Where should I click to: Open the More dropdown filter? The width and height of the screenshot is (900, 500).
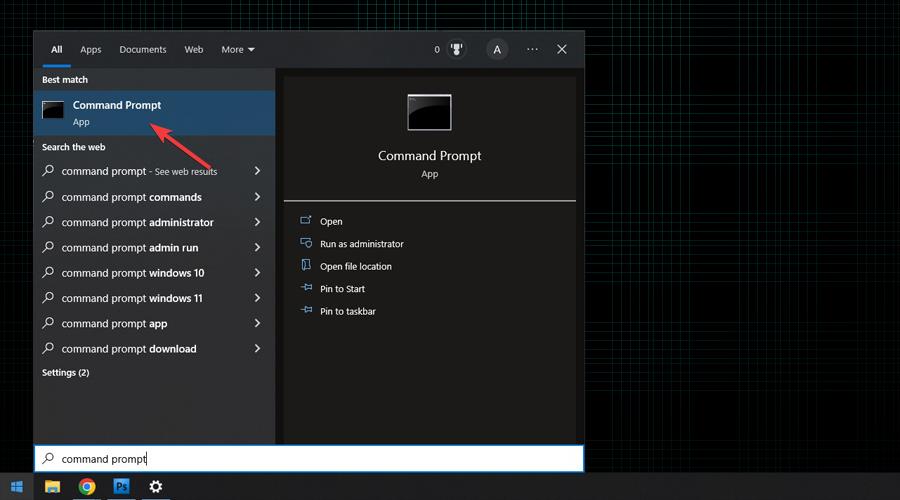point(238,49)
